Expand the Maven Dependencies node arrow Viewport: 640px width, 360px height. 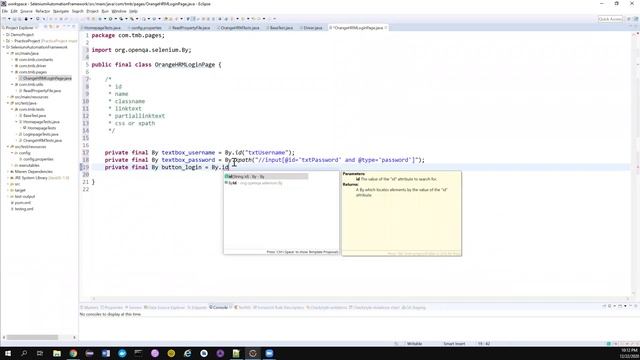coord(8,171)
